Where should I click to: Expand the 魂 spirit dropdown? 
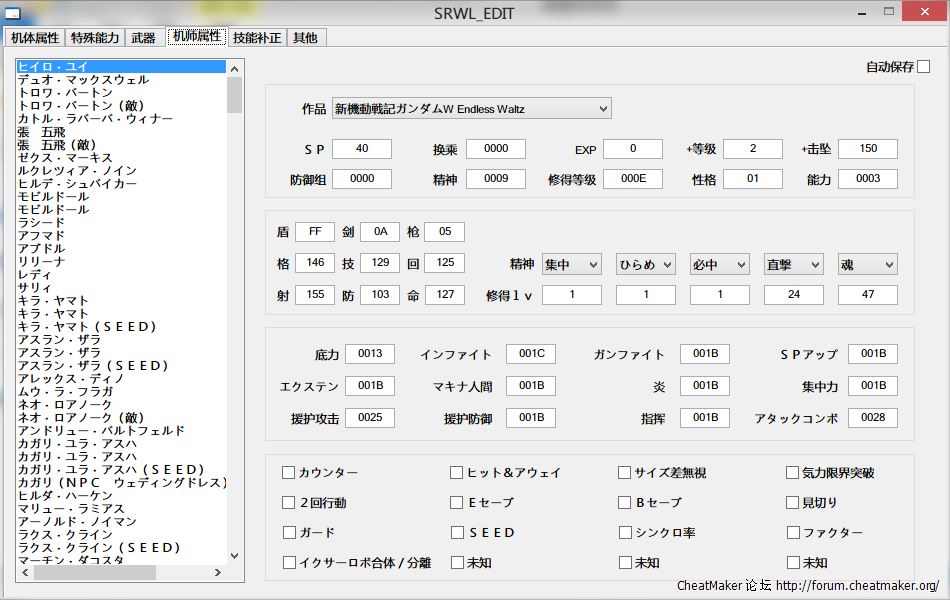(x=867, y=265)
